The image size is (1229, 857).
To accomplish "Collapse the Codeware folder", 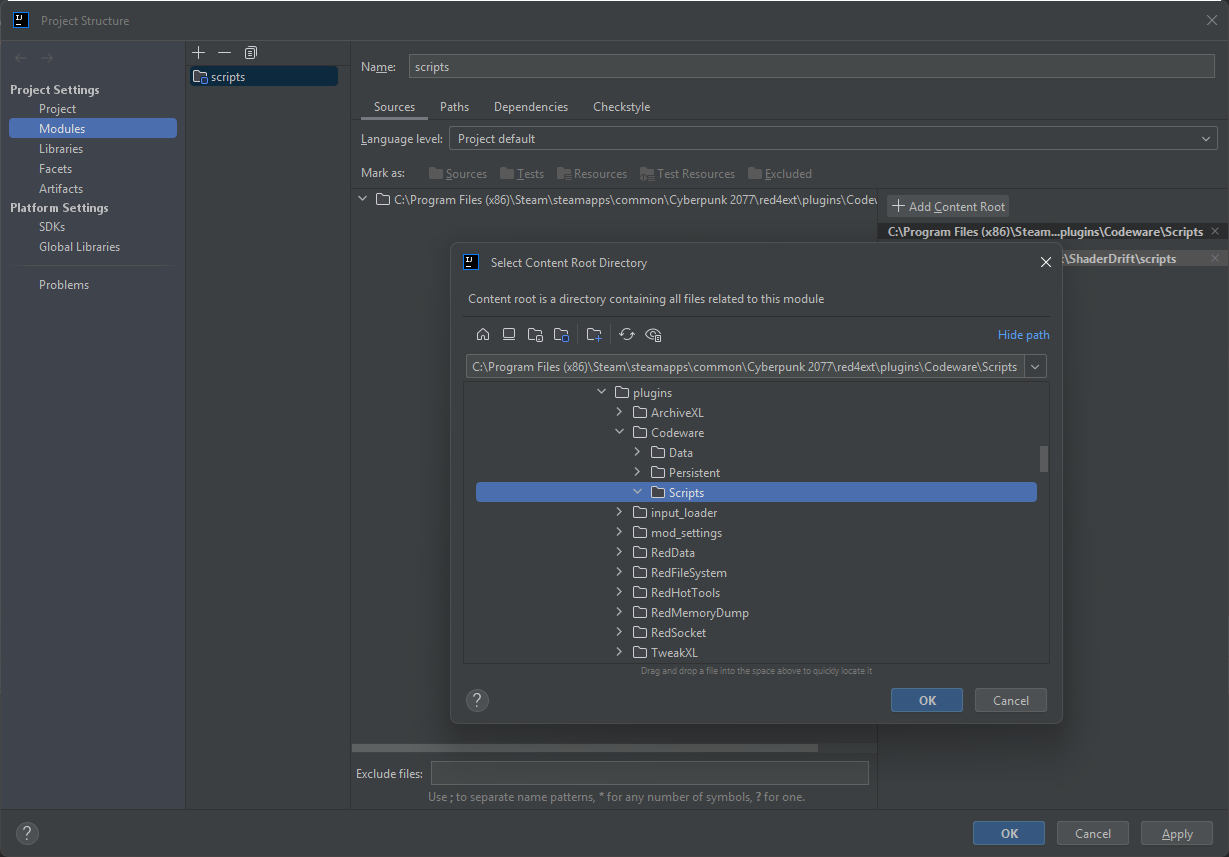I will pyautogui.click(x=620, y=433).
